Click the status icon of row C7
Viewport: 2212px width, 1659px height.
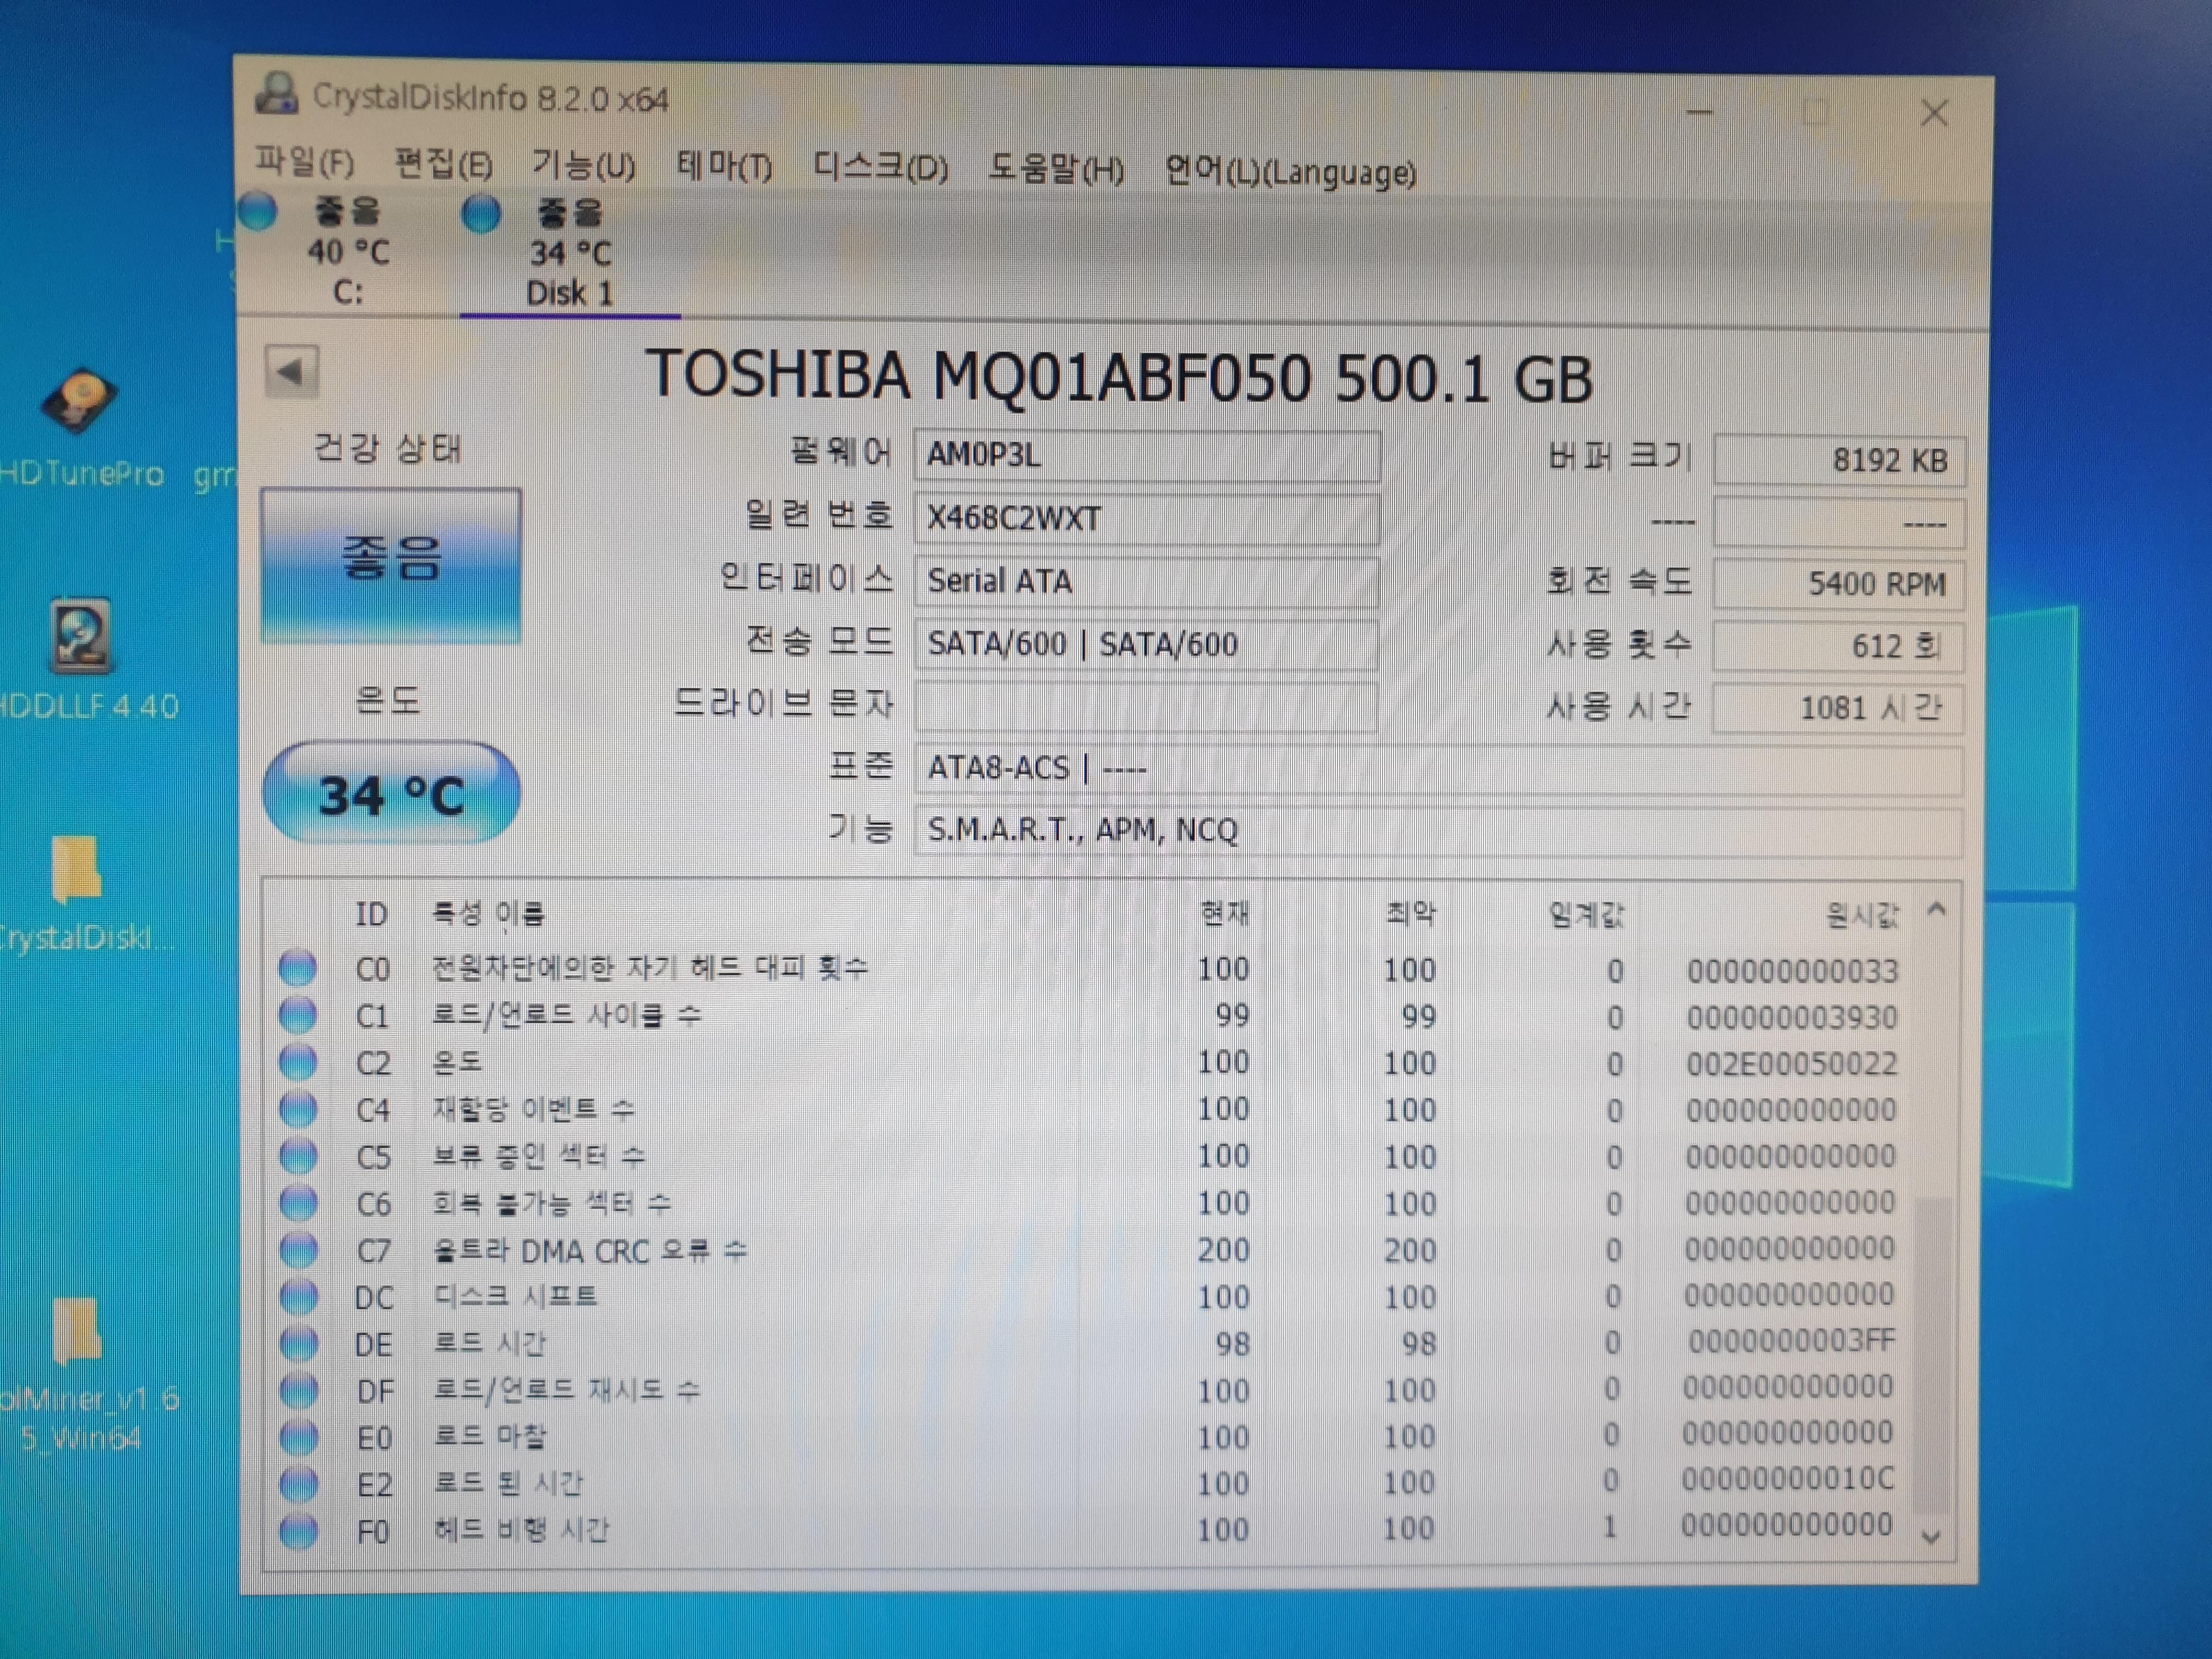[298, 1249]
